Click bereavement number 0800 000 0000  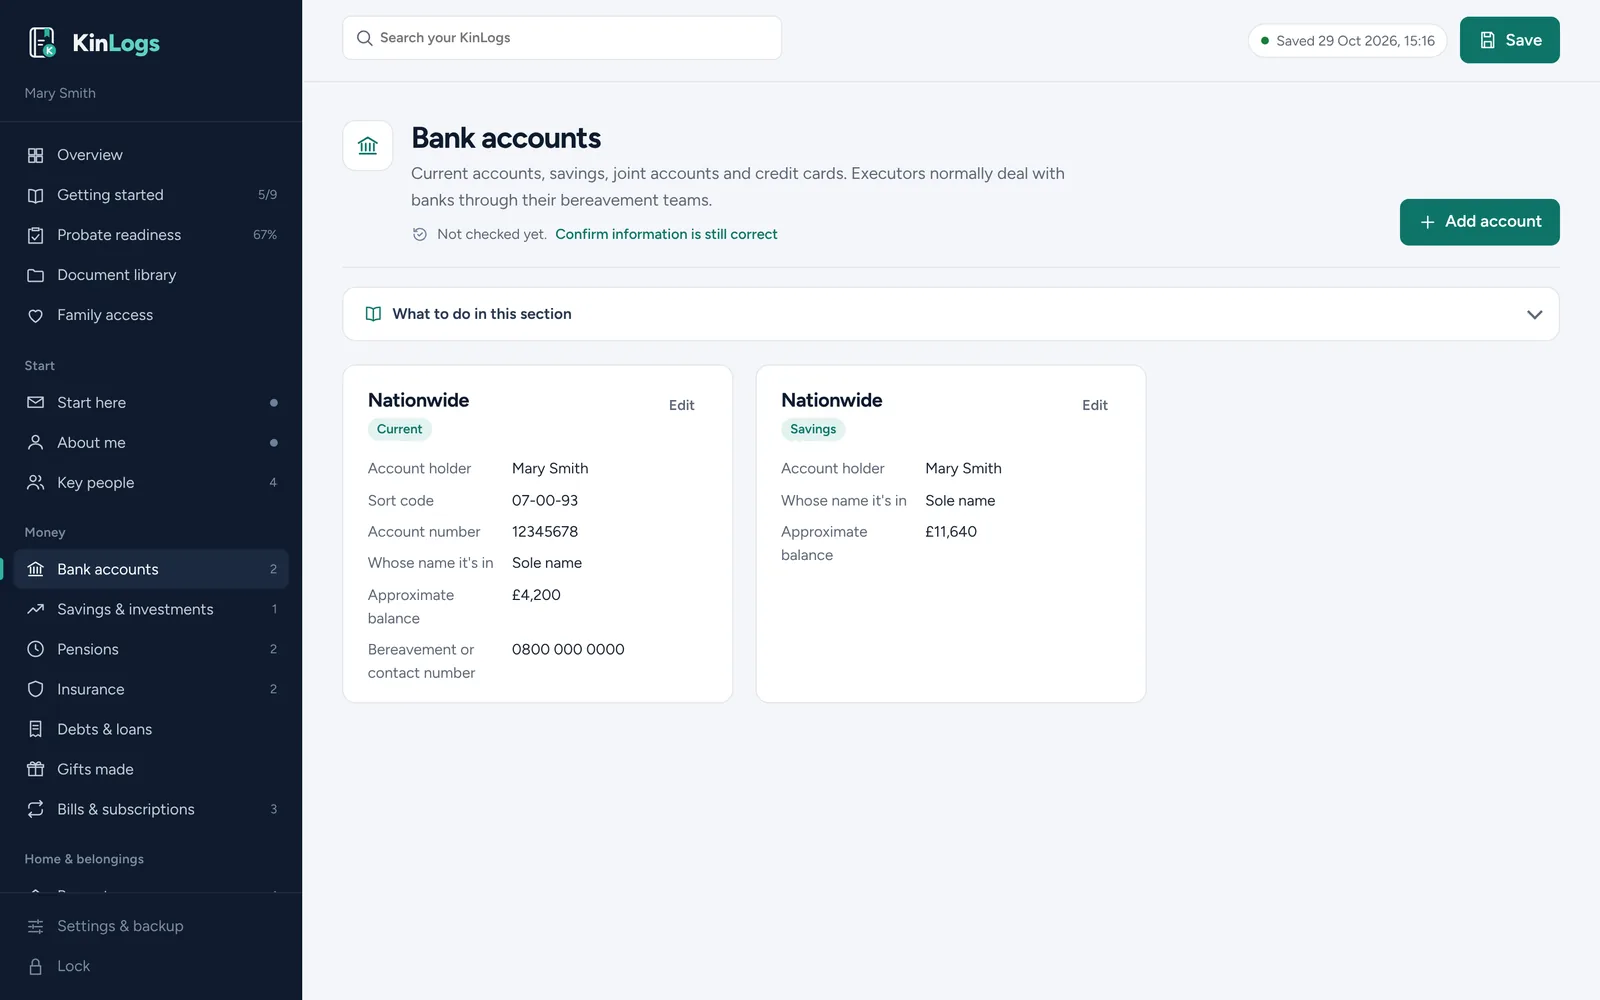[568, 650]
